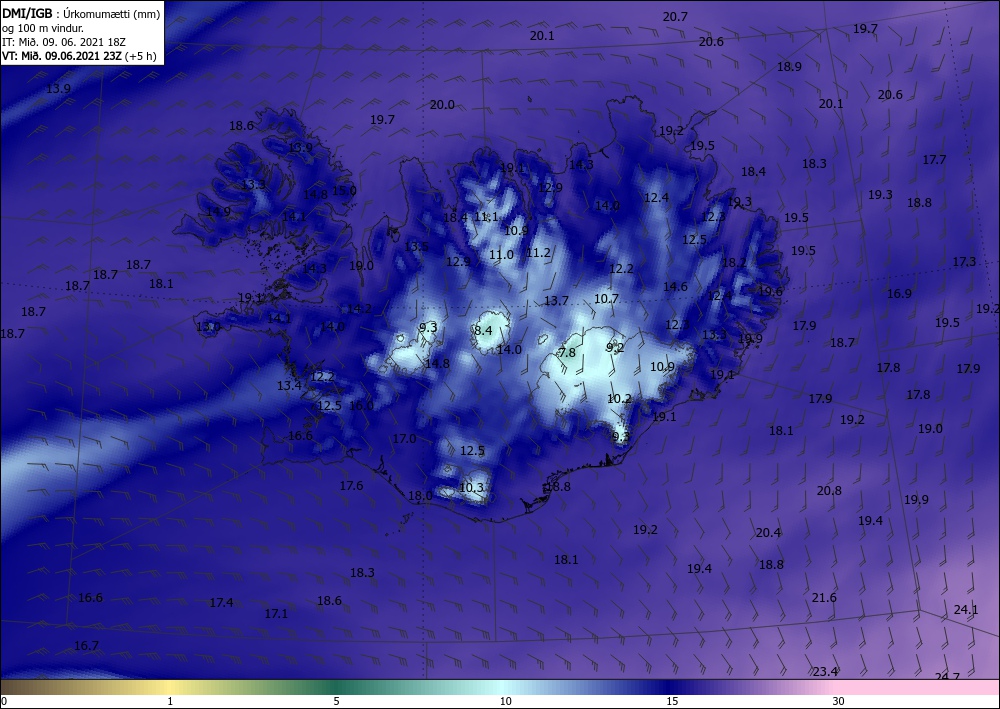Viewport: 1000px width, 709px height.
Task: Click the 11.1 value on the map
Action: pyautogui.click(x=486, y=217)
